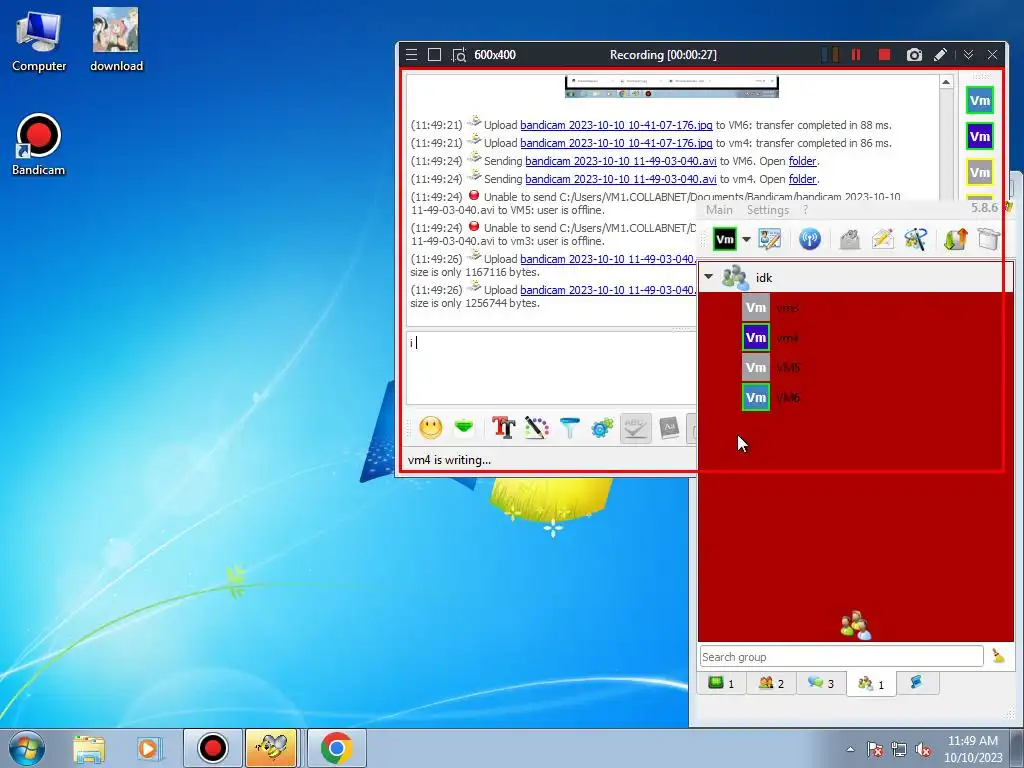This screenshot has width=1024, height=768.
Task: Open the status dropdown arrow beside Vm avatar
Action: [x=746, y=239]
